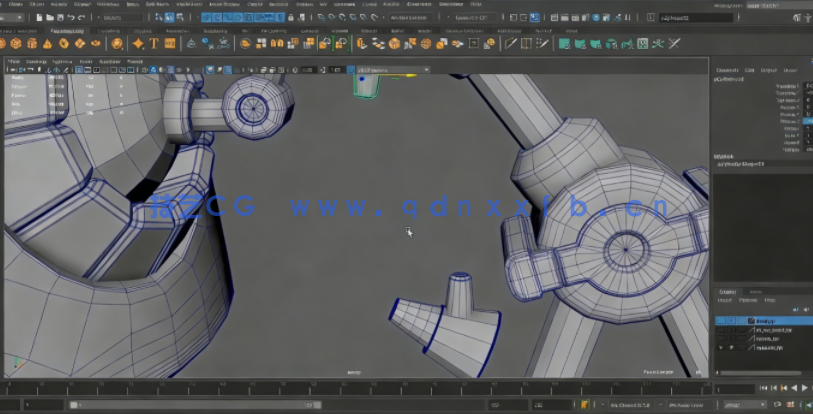This screenshot has width=813, height=414.
Task: Toggle visibility of the bottom display layer
Action: [721, 348]
